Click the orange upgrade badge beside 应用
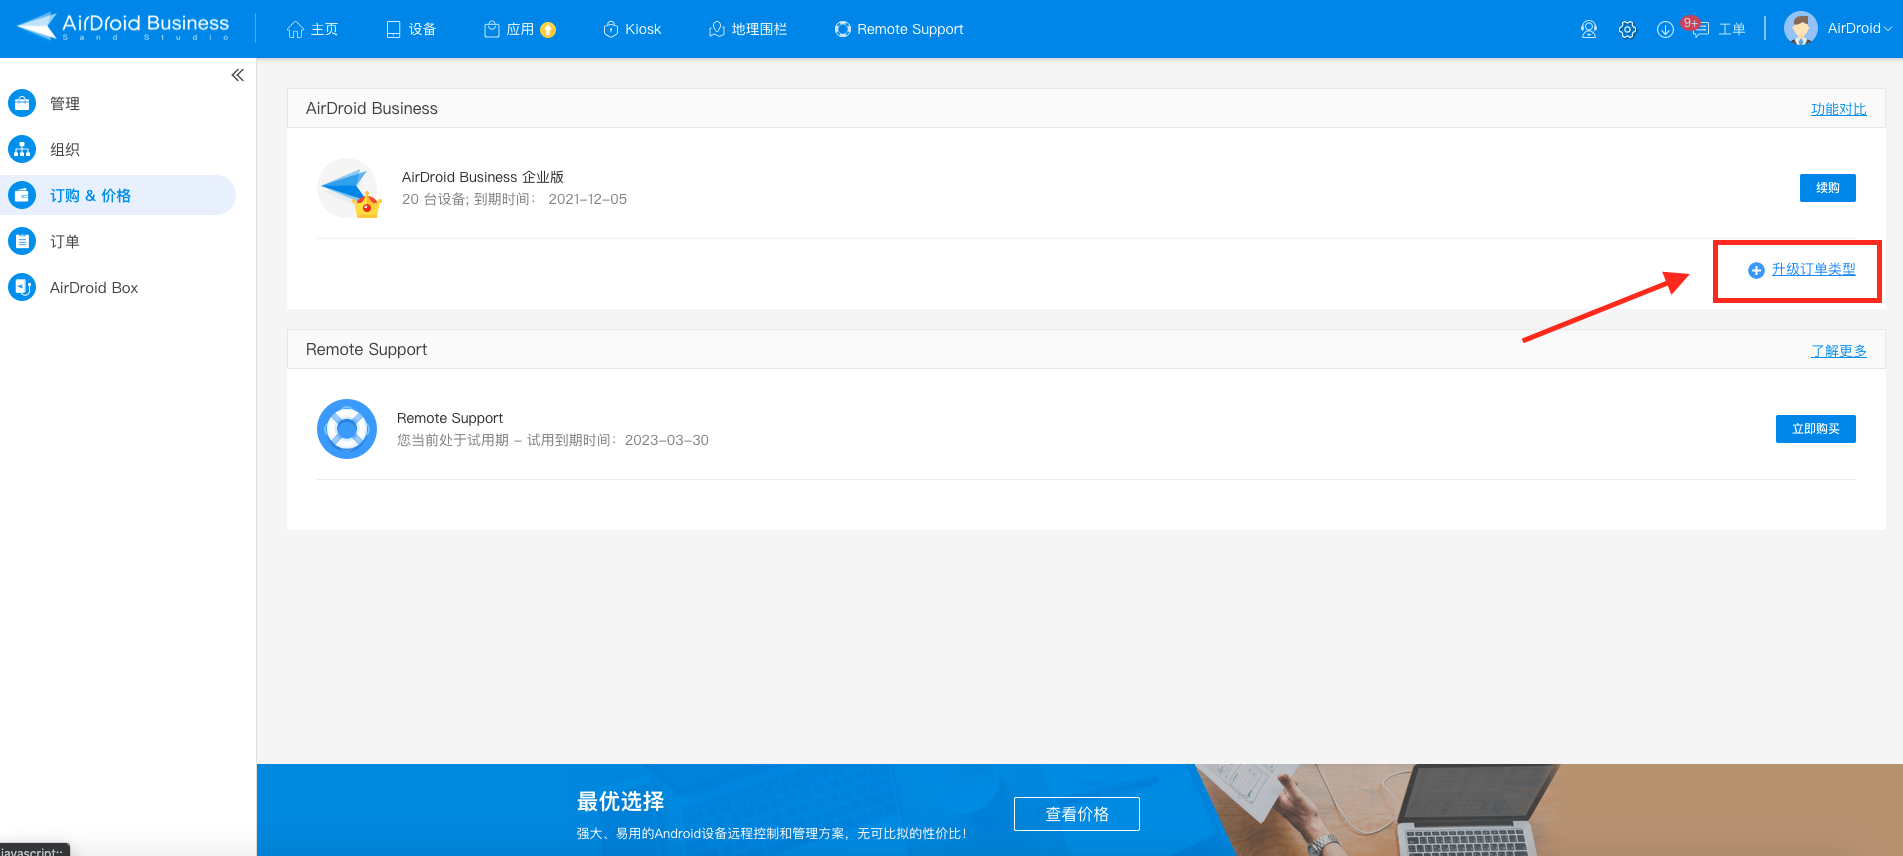Viewport: 1903px width, 856px height. [548, 30]
